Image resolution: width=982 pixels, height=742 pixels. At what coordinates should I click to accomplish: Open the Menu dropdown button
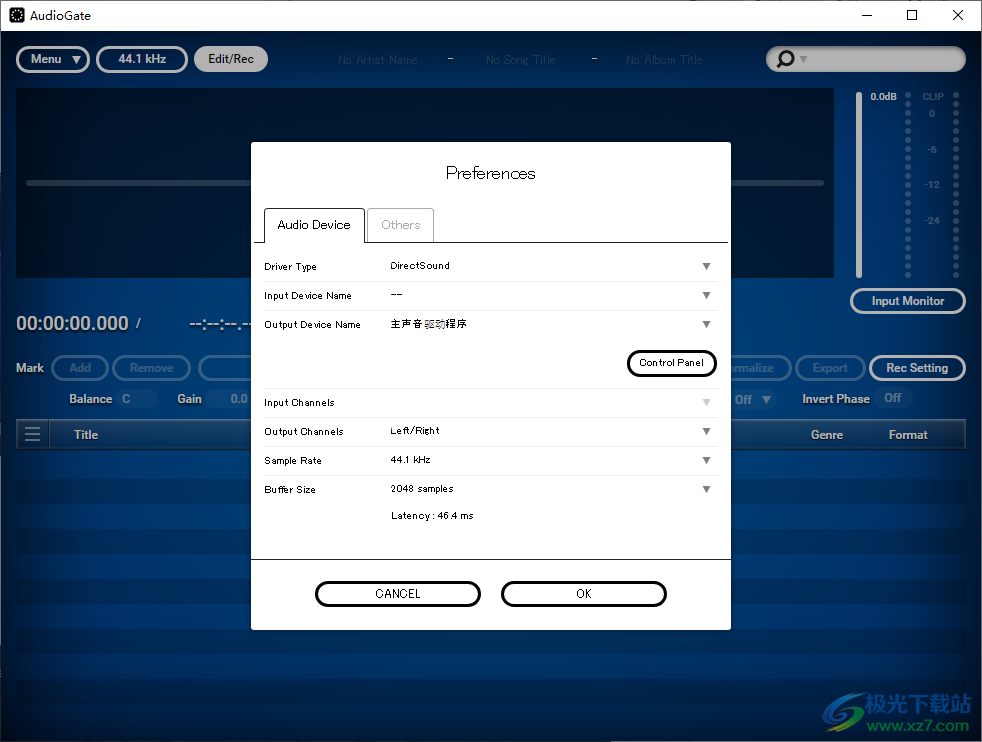pos(53,59)
